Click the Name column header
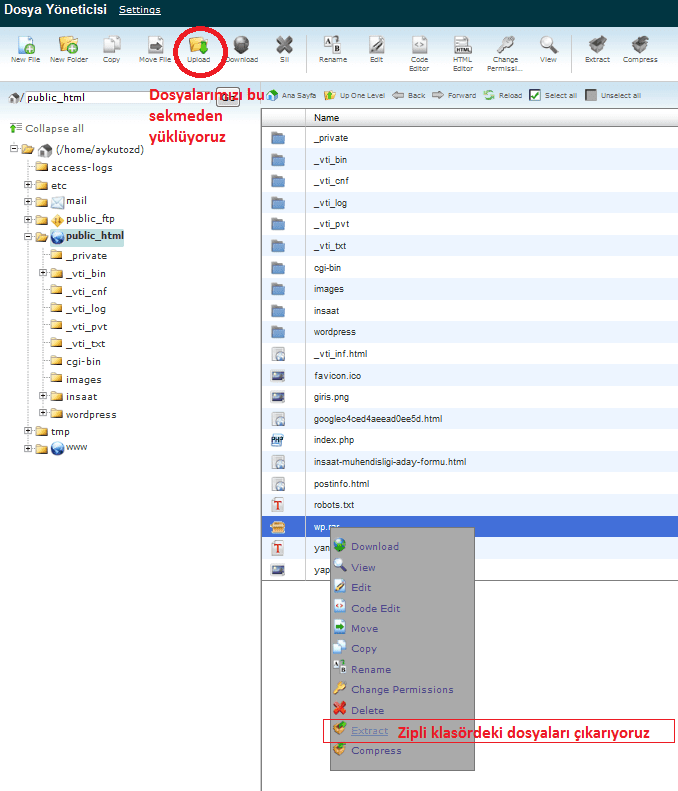 pyautogui.click(x=326, y=118)
